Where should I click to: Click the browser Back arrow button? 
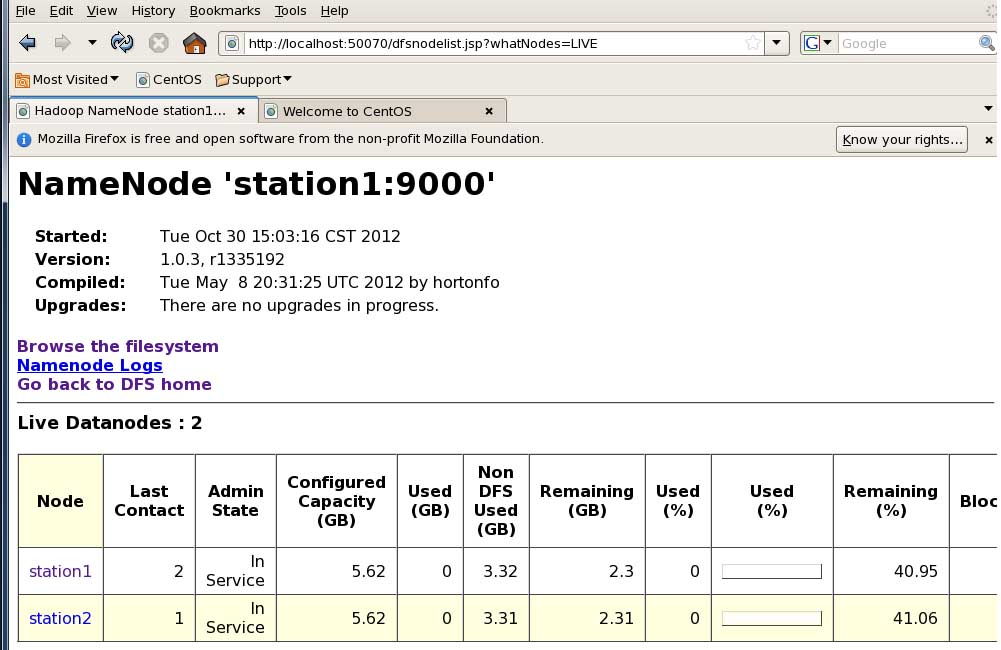28,43
